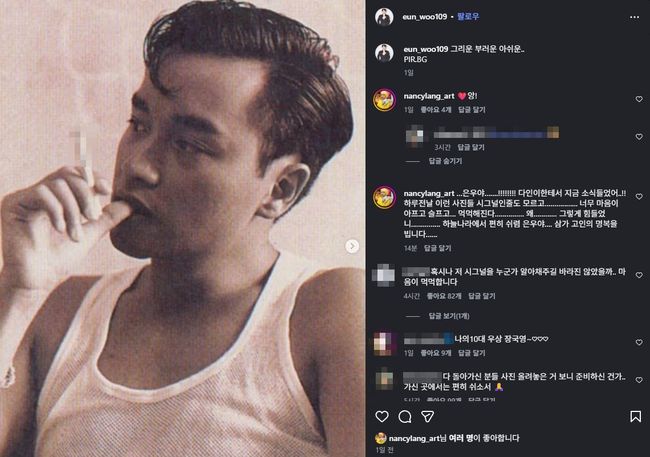Viewport: 650px width, 457px height.
Task: Reply to nancylang_art's first comment via 답글 달기
Action: pos(474,110)
